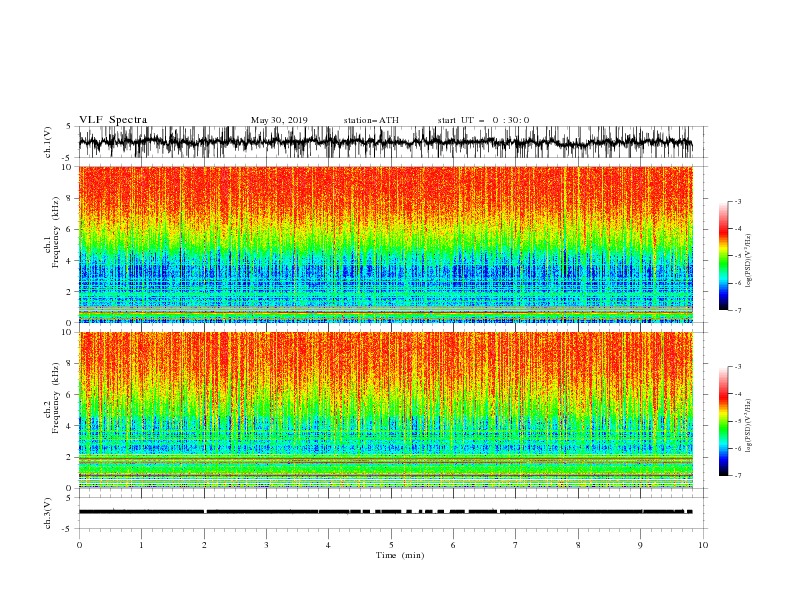Click the '-7' value on ch.2 colorbar

point(737,476)
